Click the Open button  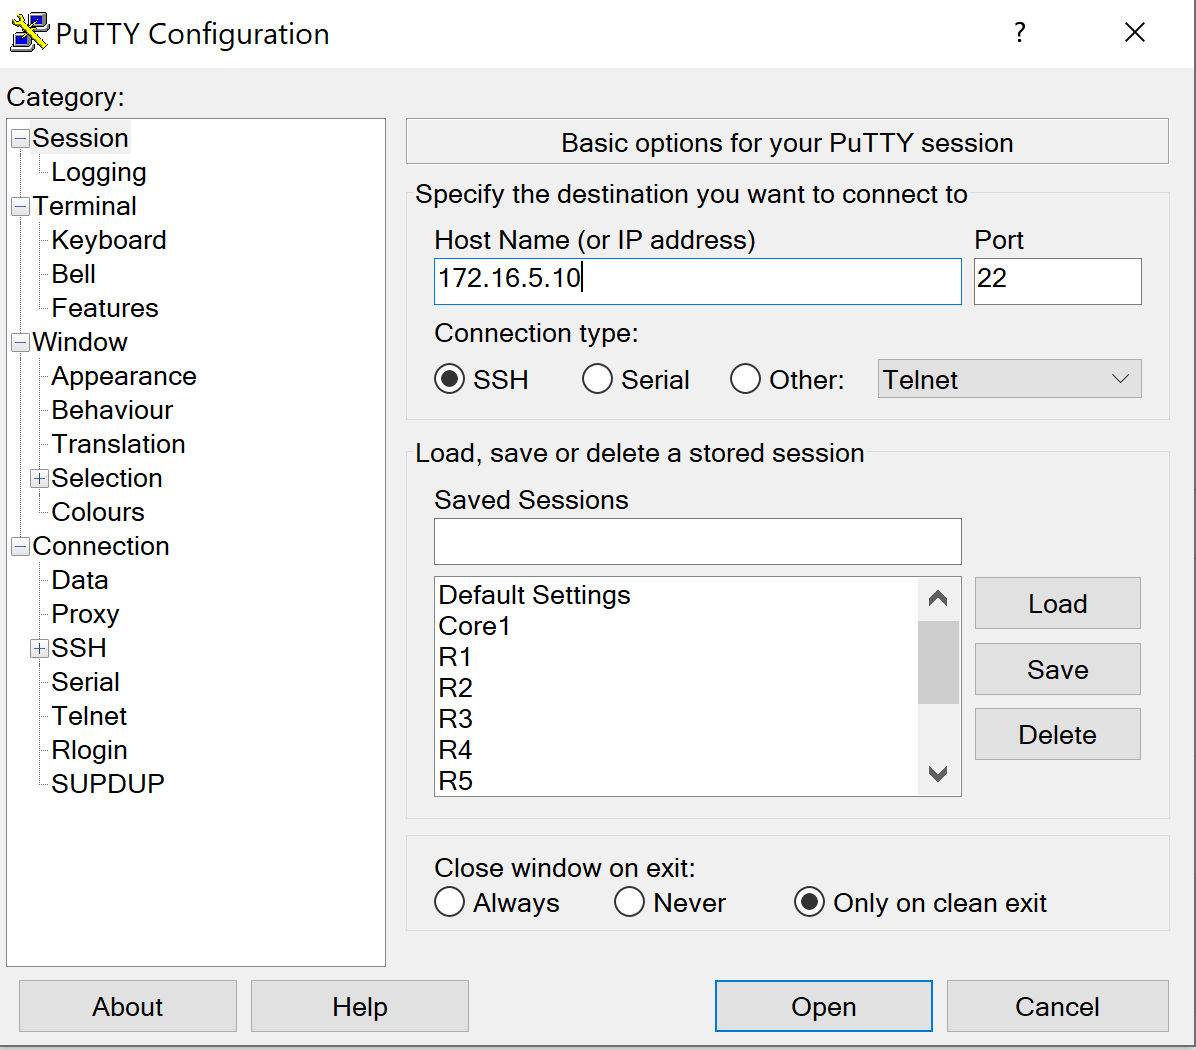823,1007
